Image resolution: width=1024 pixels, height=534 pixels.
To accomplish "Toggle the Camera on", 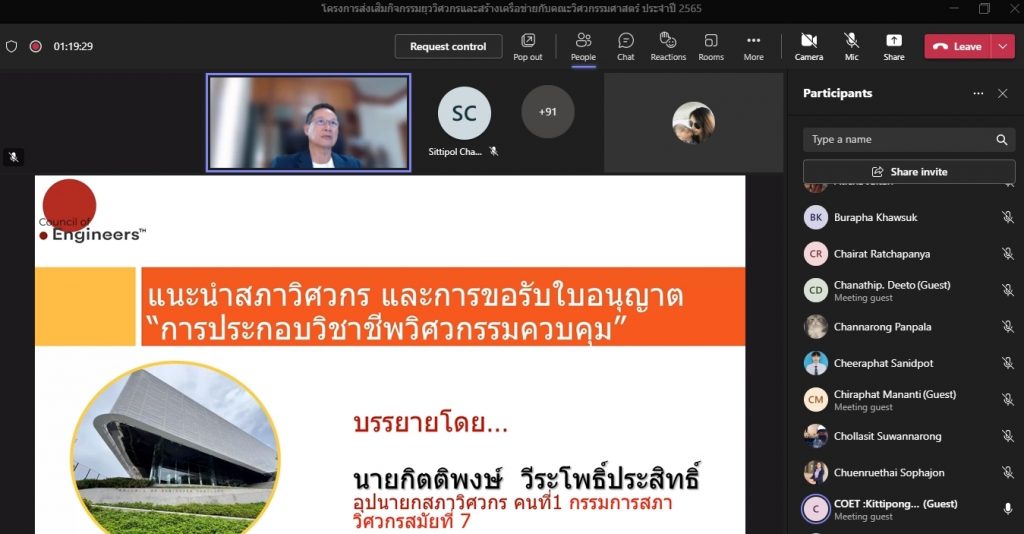I will point(809,46).
